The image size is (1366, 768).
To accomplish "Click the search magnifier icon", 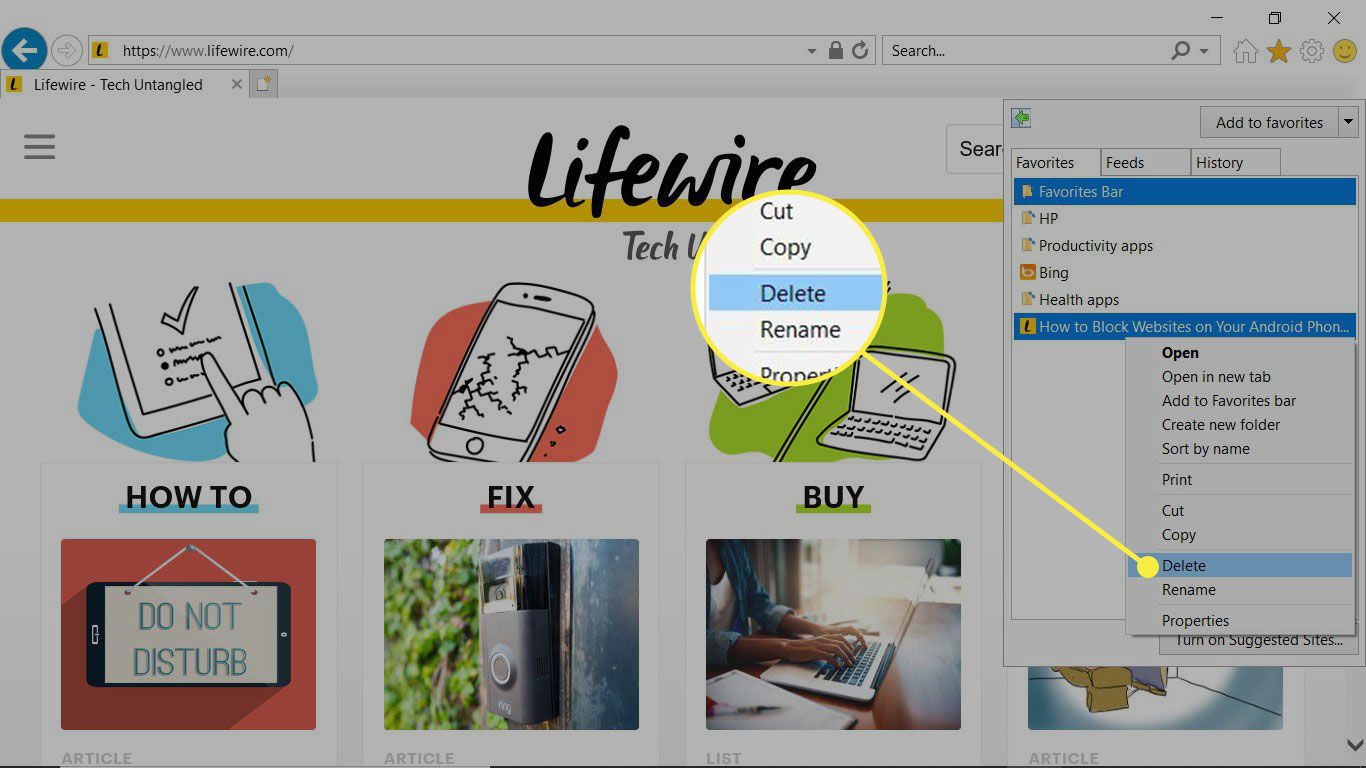I will tap(1181, 50).
